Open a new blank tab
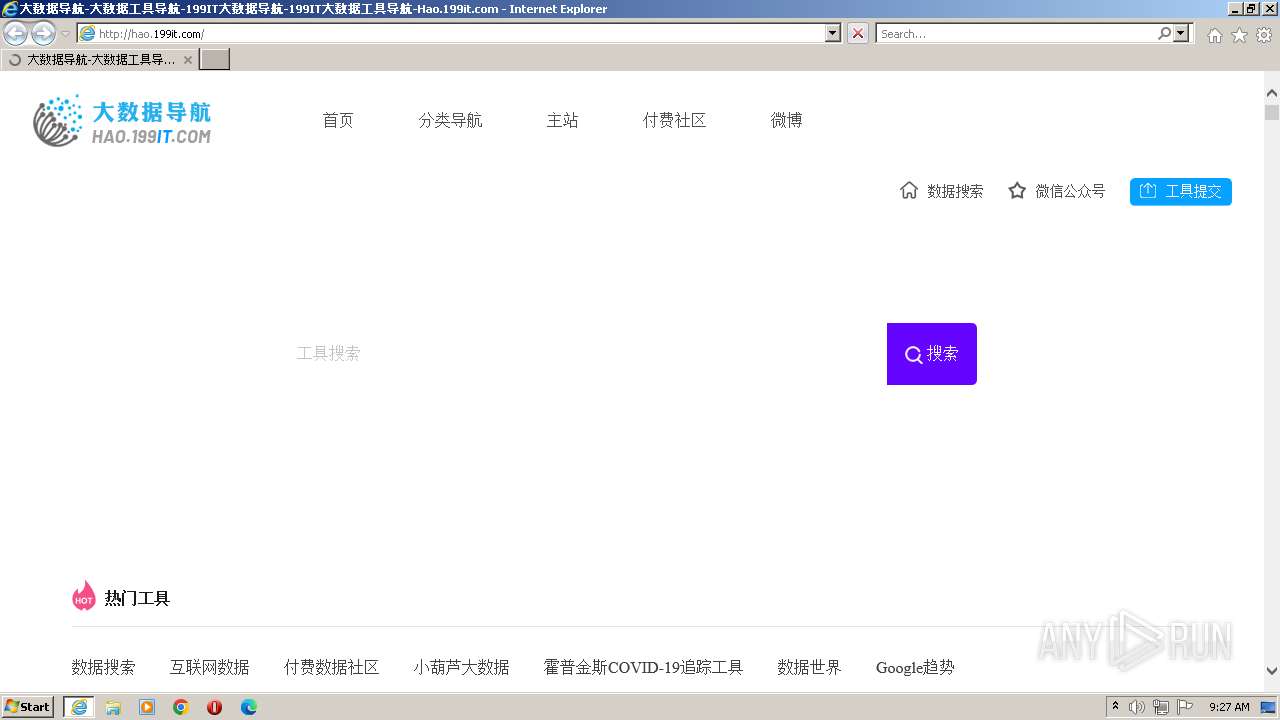This screenshot has width=1280, height=720. 215,60
